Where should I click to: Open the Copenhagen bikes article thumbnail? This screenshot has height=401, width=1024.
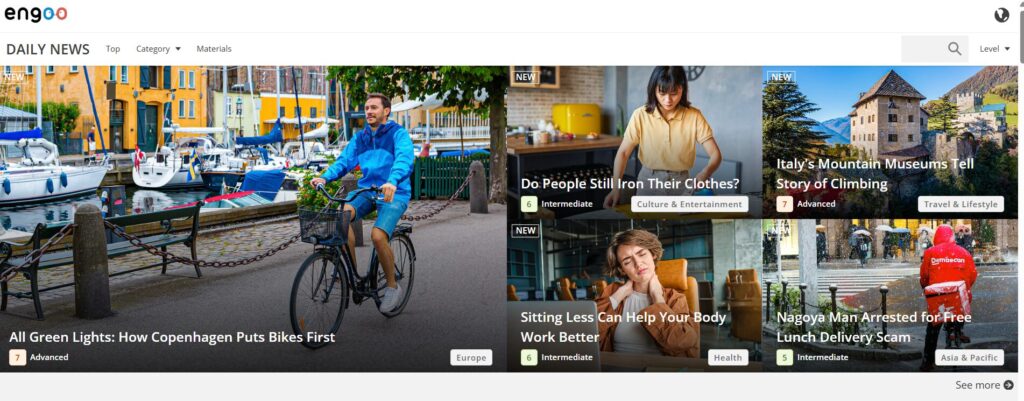pos(253,219)
